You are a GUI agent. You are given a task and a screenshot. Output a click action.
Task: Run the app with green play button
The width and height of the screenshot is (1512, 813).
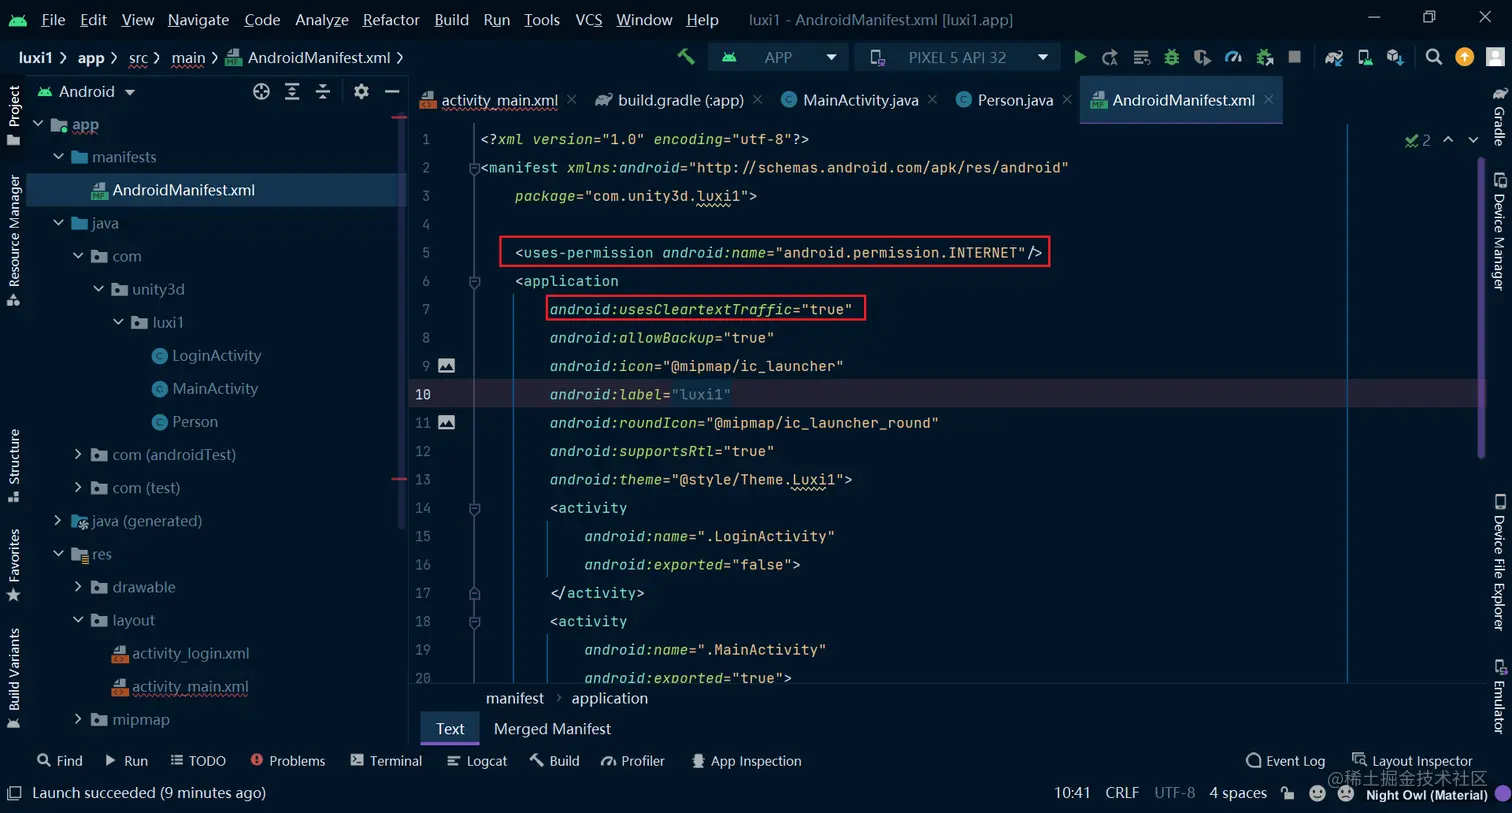coord(1080,57)
